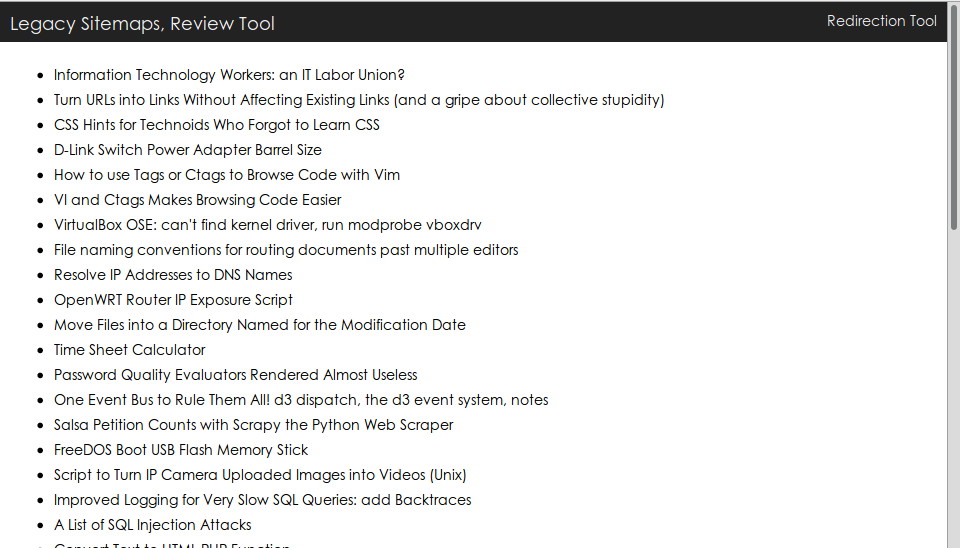The height and width of the screenshot is (548, 960).
Task: Open One Event Bus to Rule Them All
Action: pyautogui.click(x=301, y=400)
